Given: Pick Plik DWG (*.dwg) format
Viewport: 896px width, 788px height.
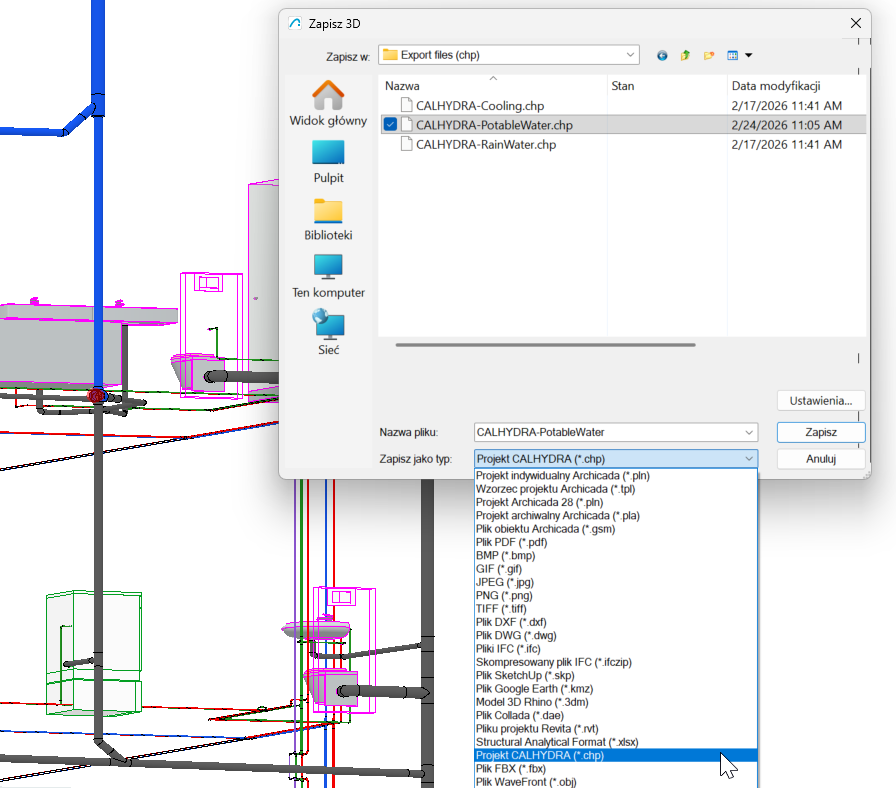Looking at the screenshot, I should [616, 635].
